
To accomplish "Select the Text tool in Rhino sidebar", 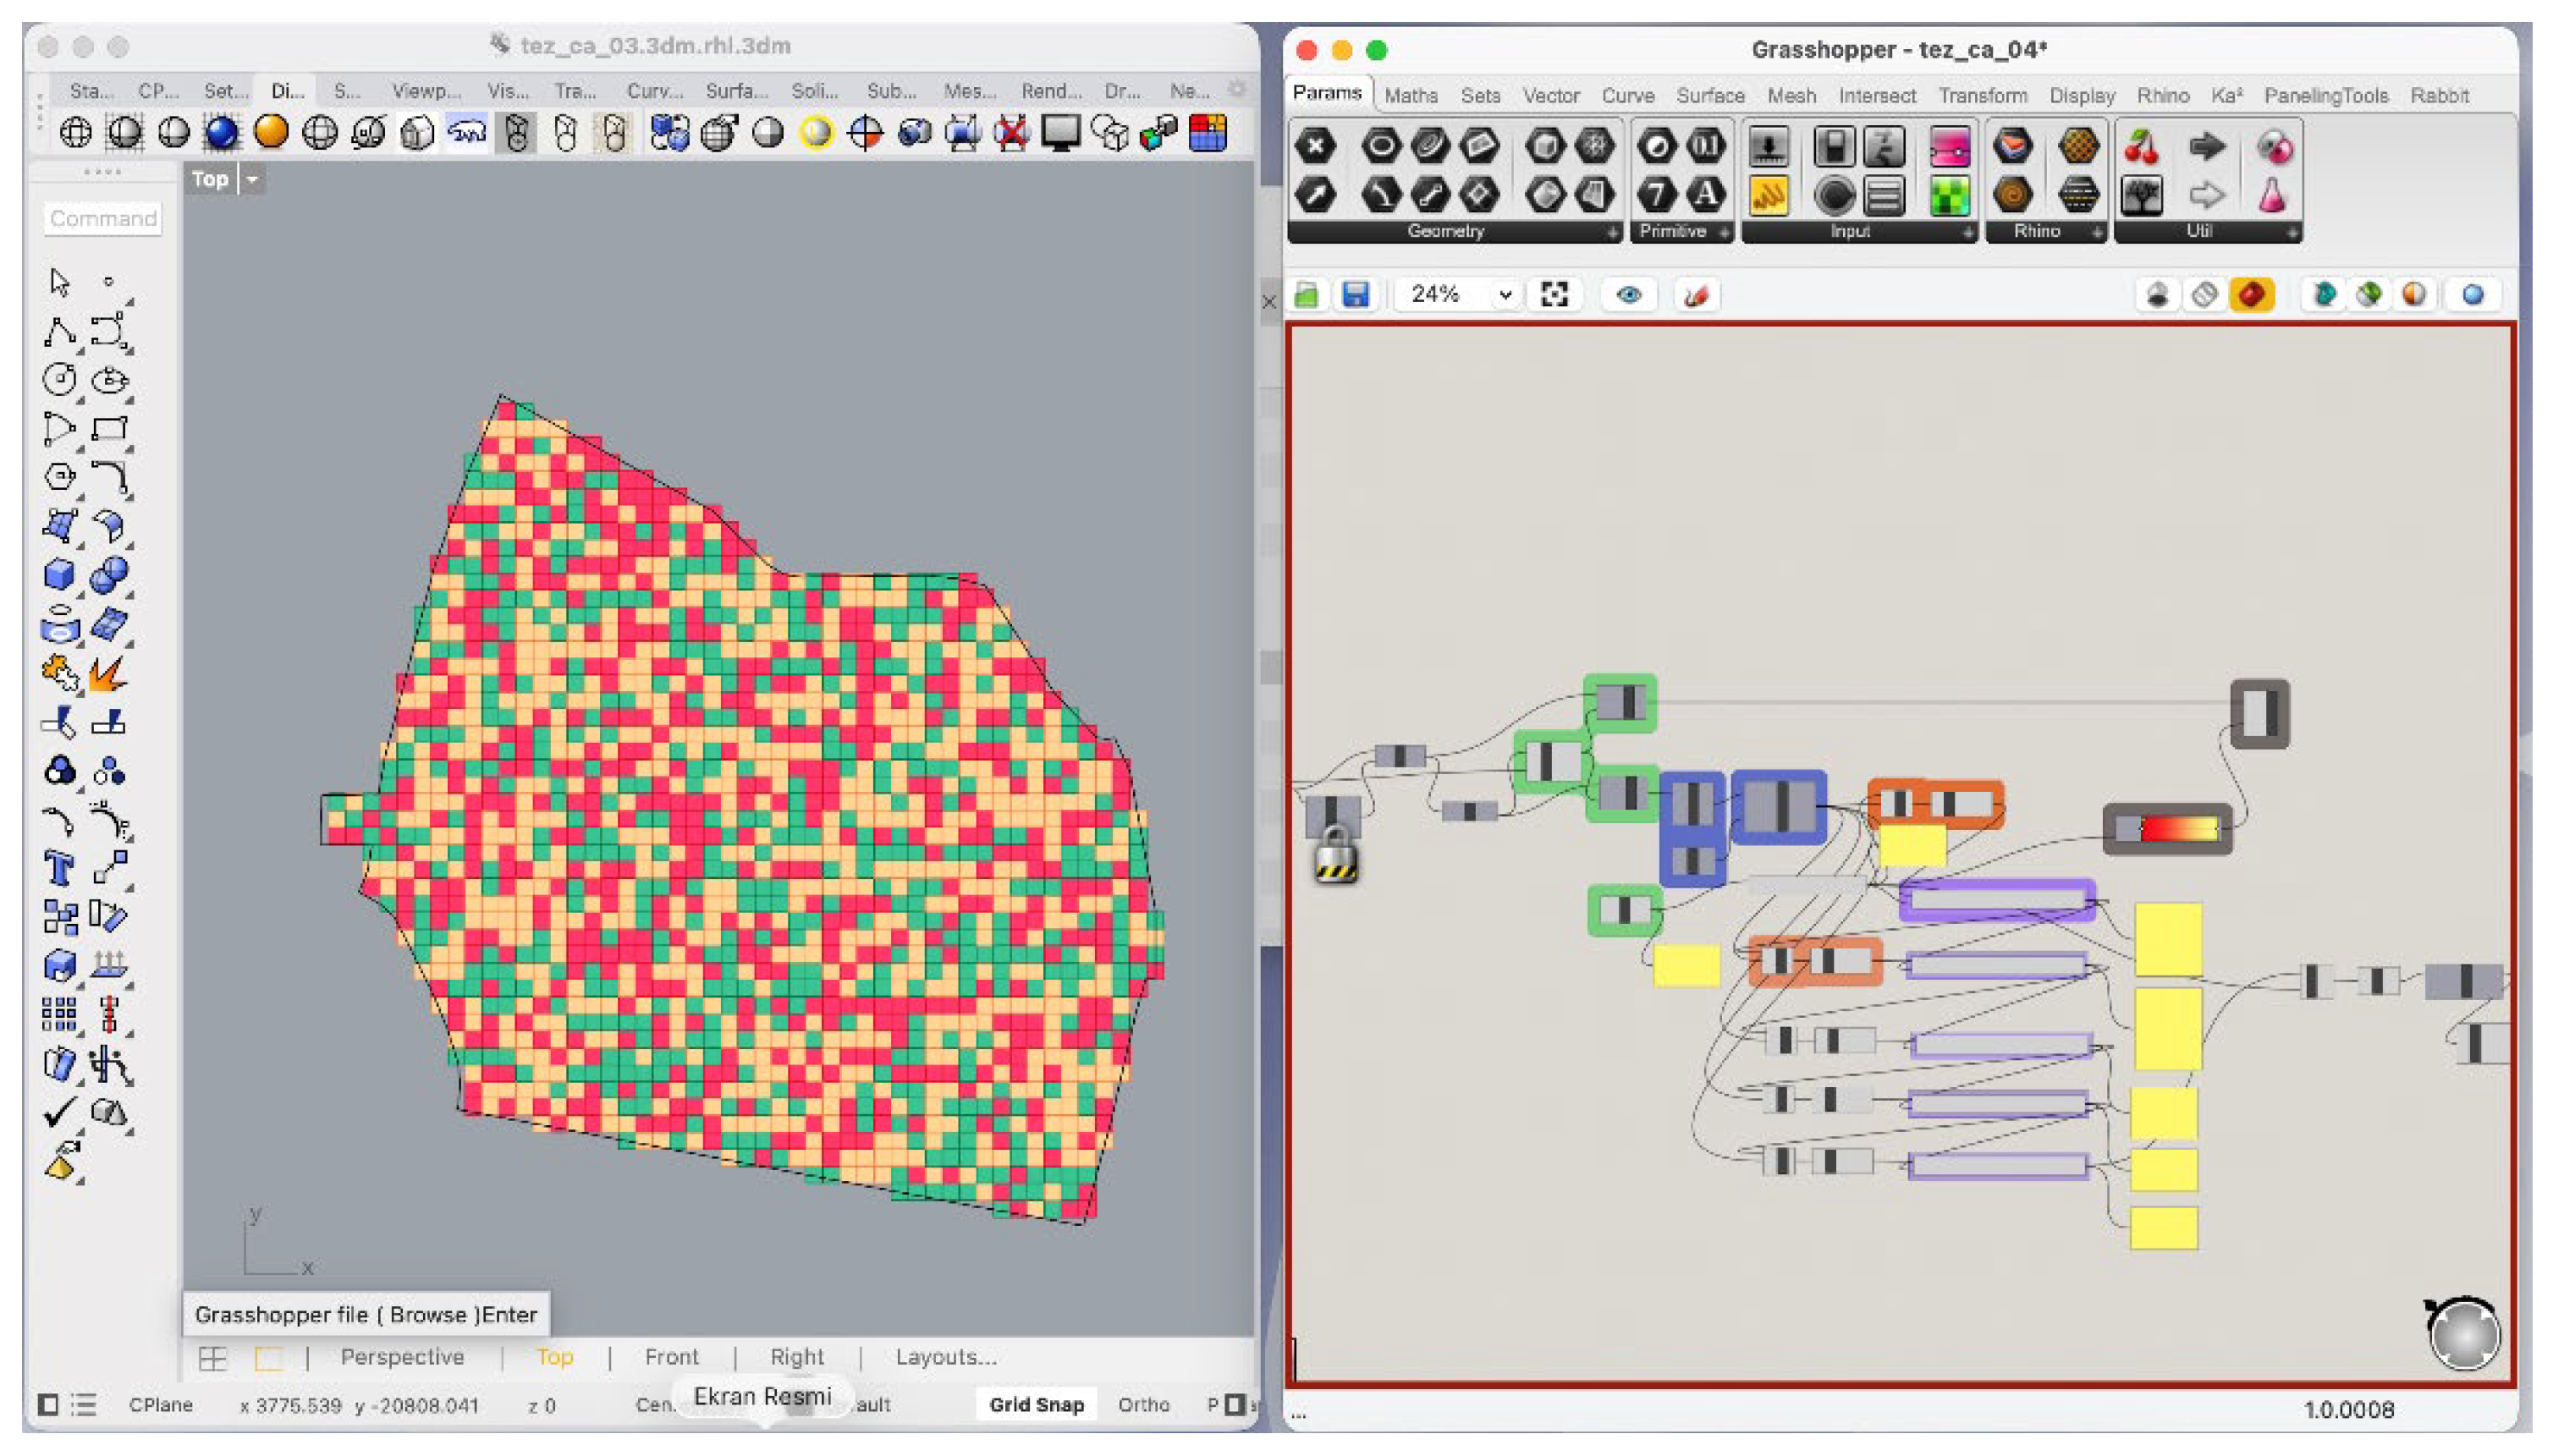I will click(59, 868).
